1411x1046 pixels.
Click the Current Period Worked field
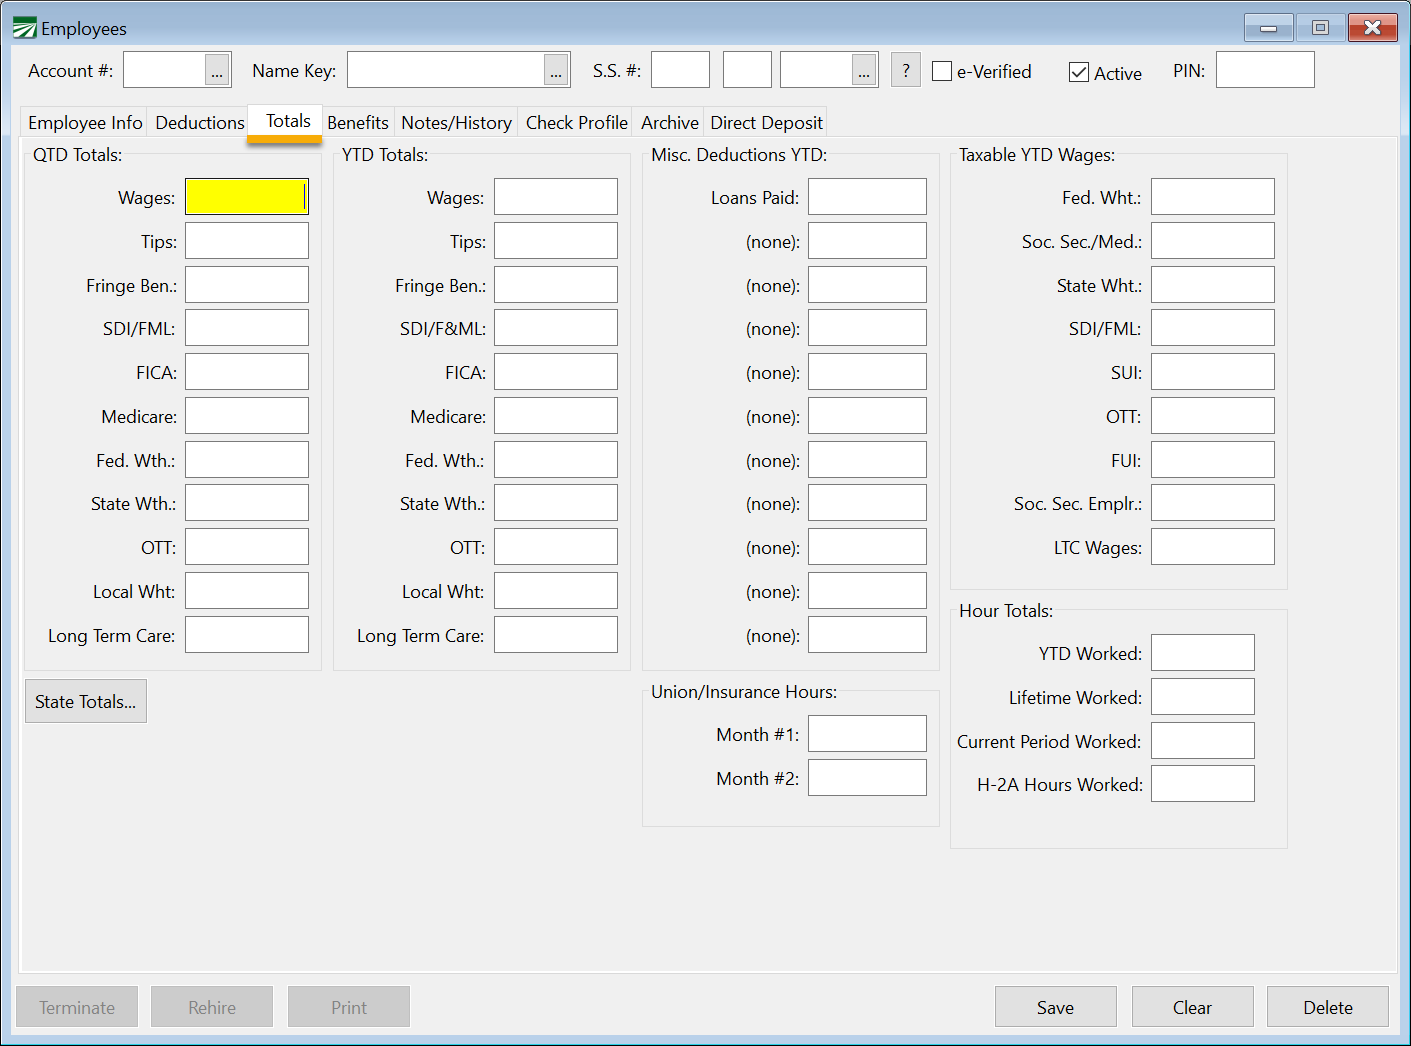1203,741
